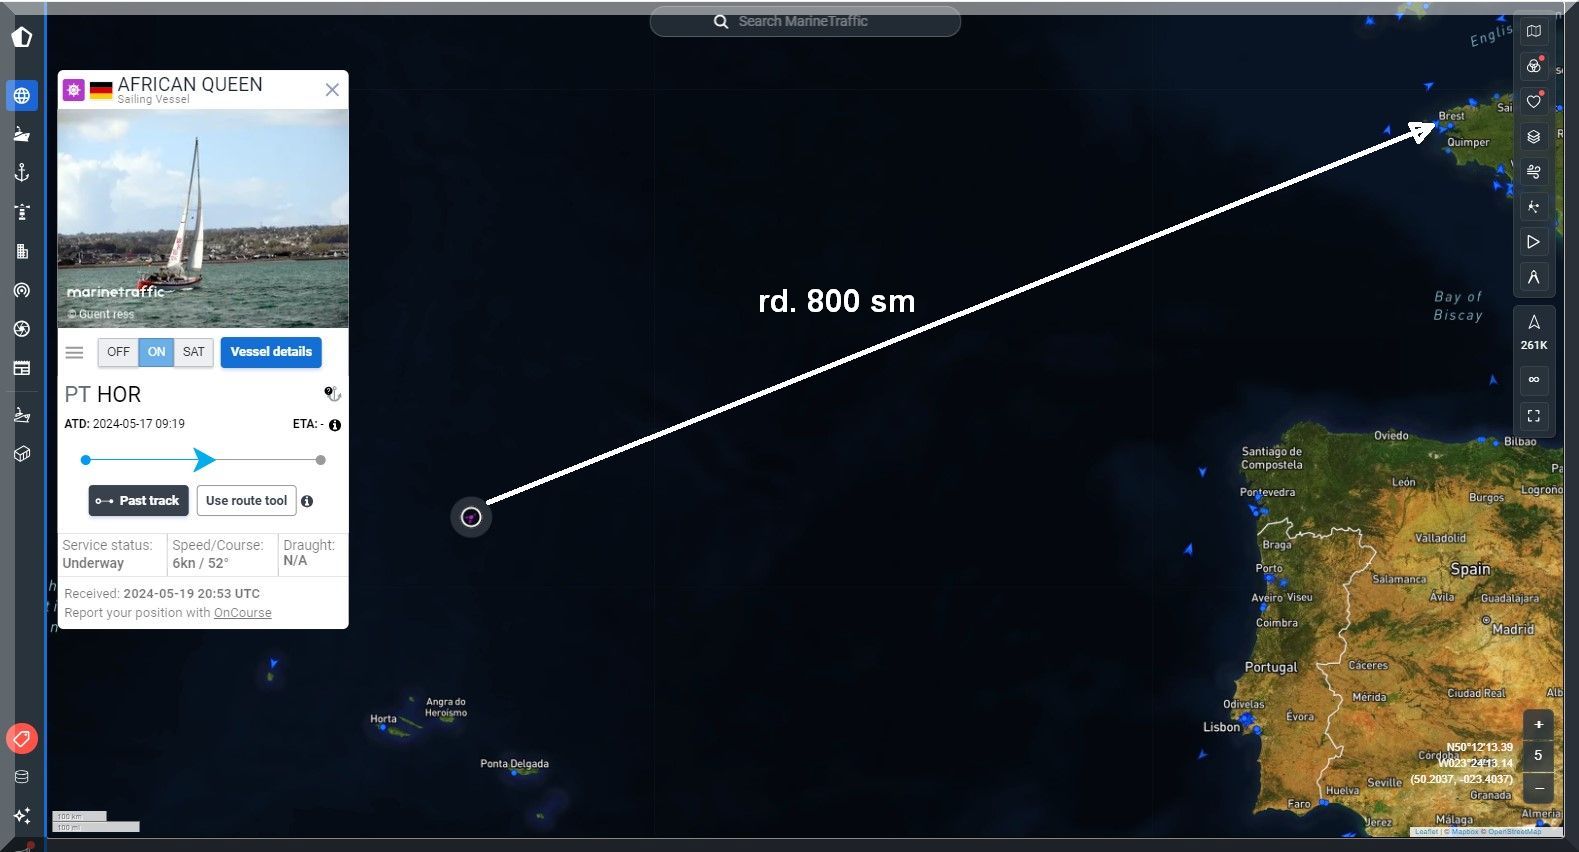The height and width of the screenshot is (852, 1579).
Task: Enter fullscreen map mode
Action: click(1533, 416)
